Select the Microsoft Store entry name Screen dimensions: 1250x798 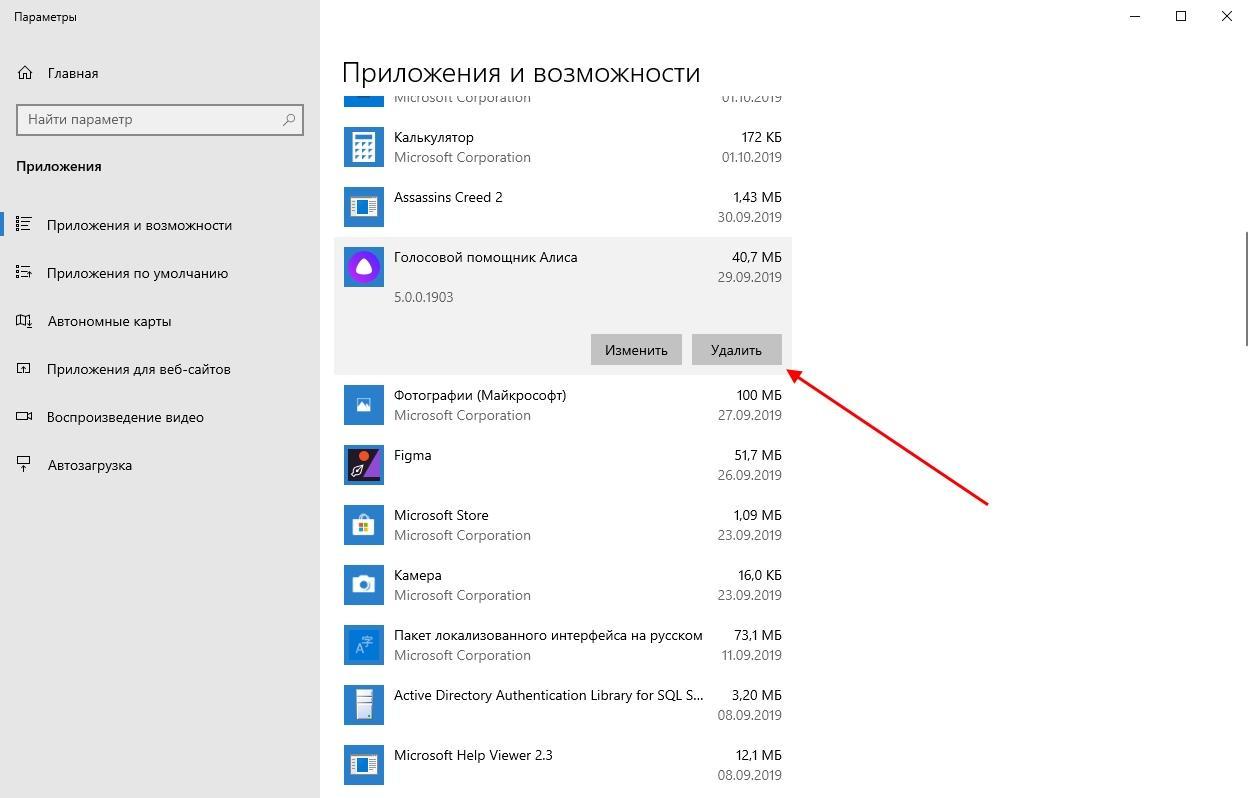pyautogui.click(x=441, y=515)
